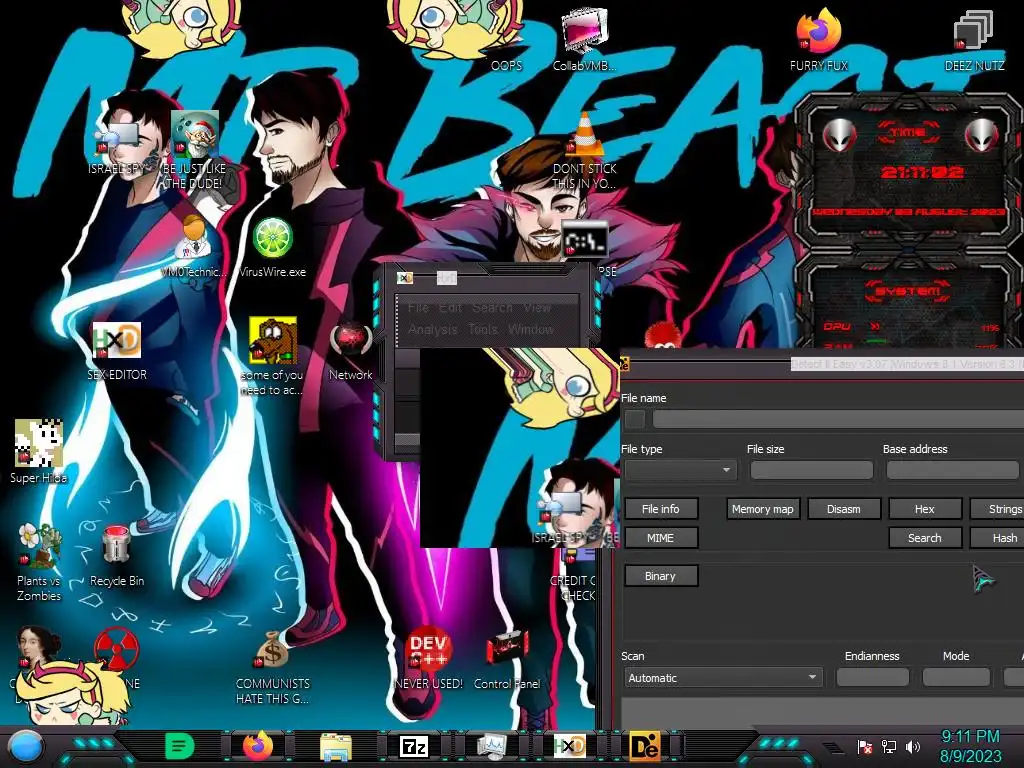
Task: Open the Tools menu in HxD
Action: pos(483,329)
